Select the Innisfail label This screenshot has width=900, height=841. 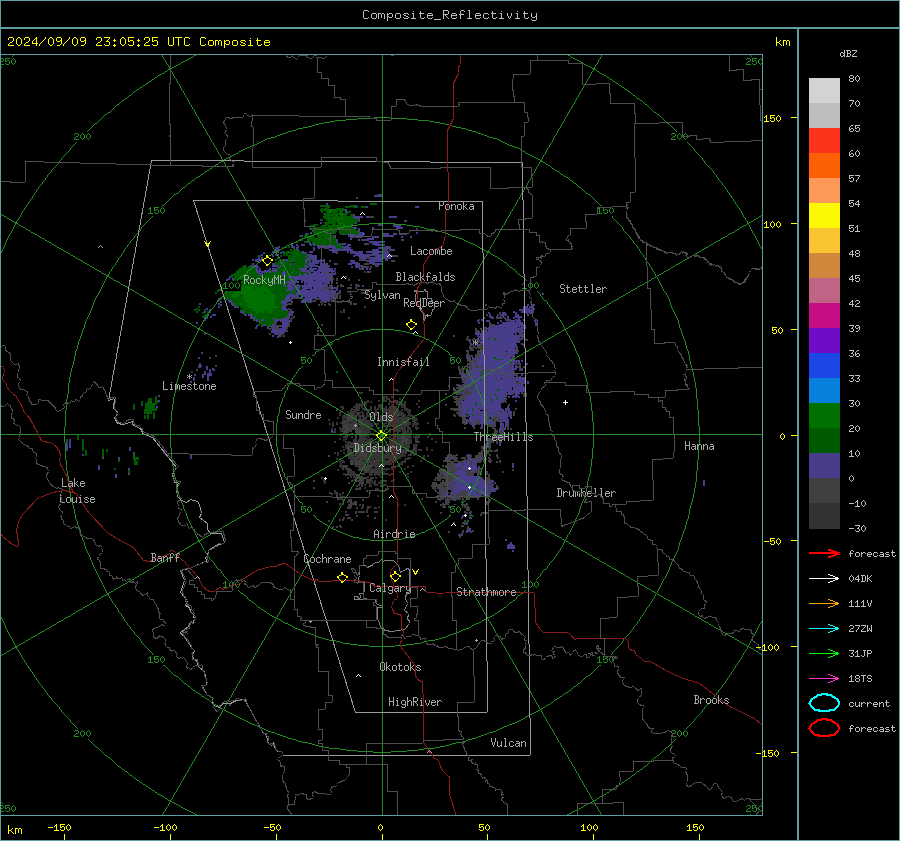(403, 362)
